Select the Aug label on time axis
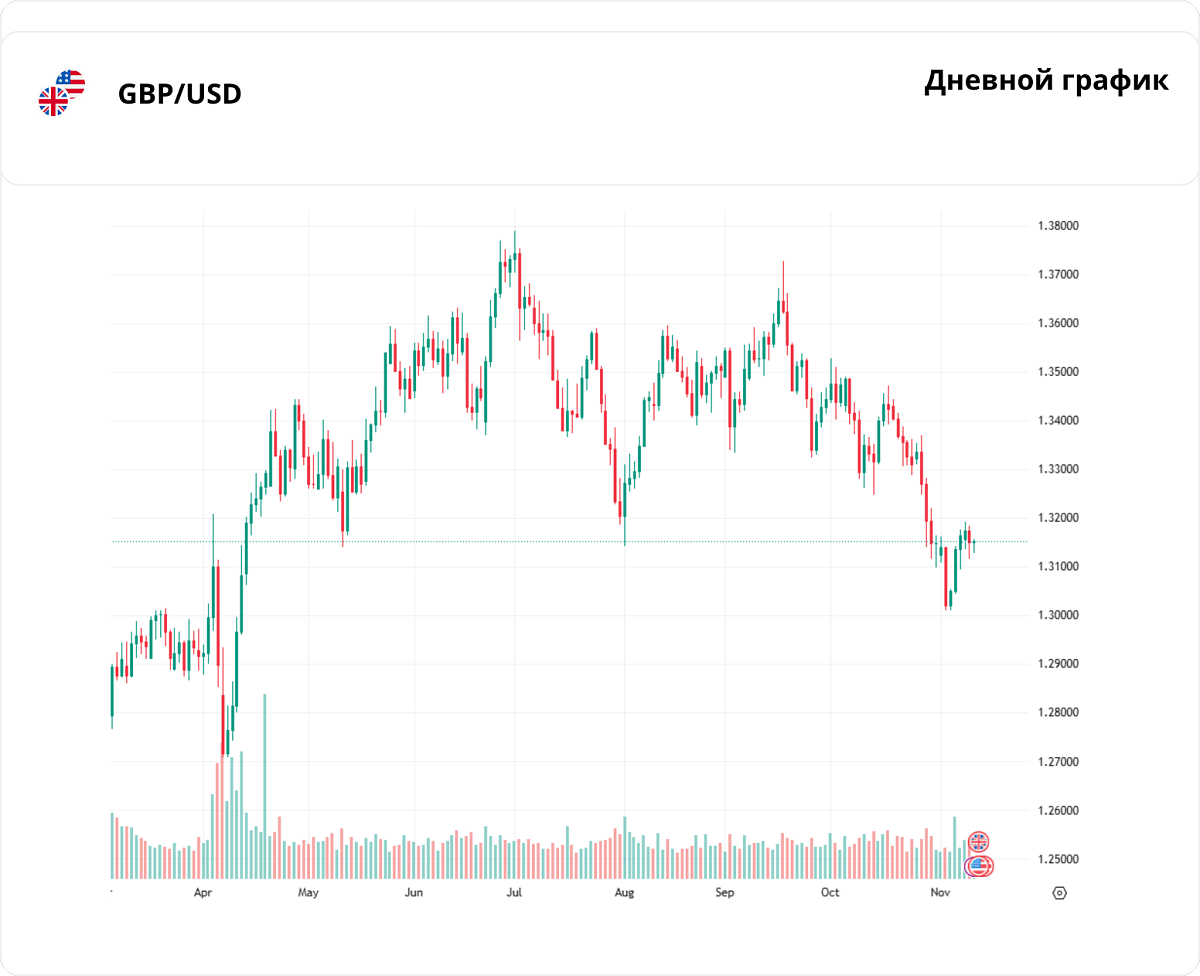The image size is (1200, 976). pyautogui.click(x=624, y=892)
